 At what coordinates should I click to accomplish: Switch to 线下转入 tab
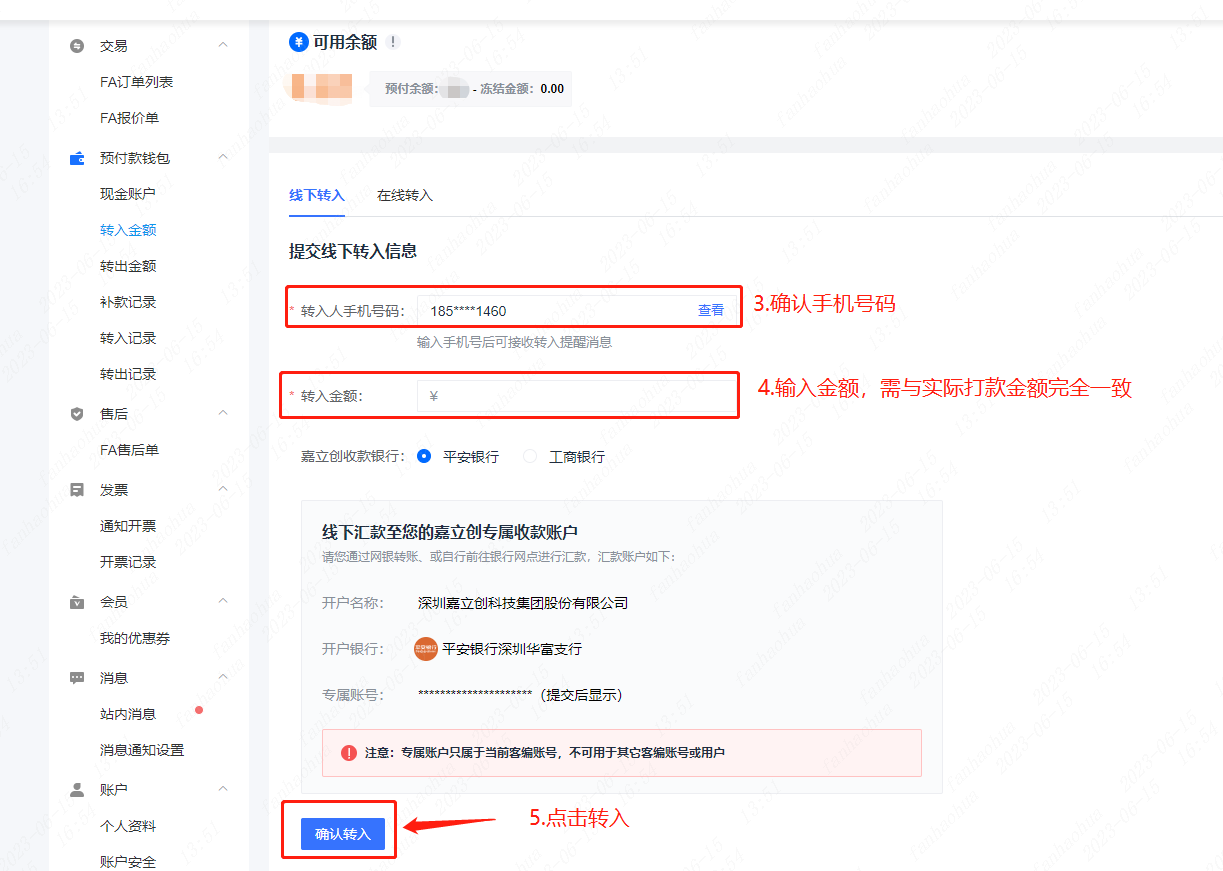tap(316, 196)
